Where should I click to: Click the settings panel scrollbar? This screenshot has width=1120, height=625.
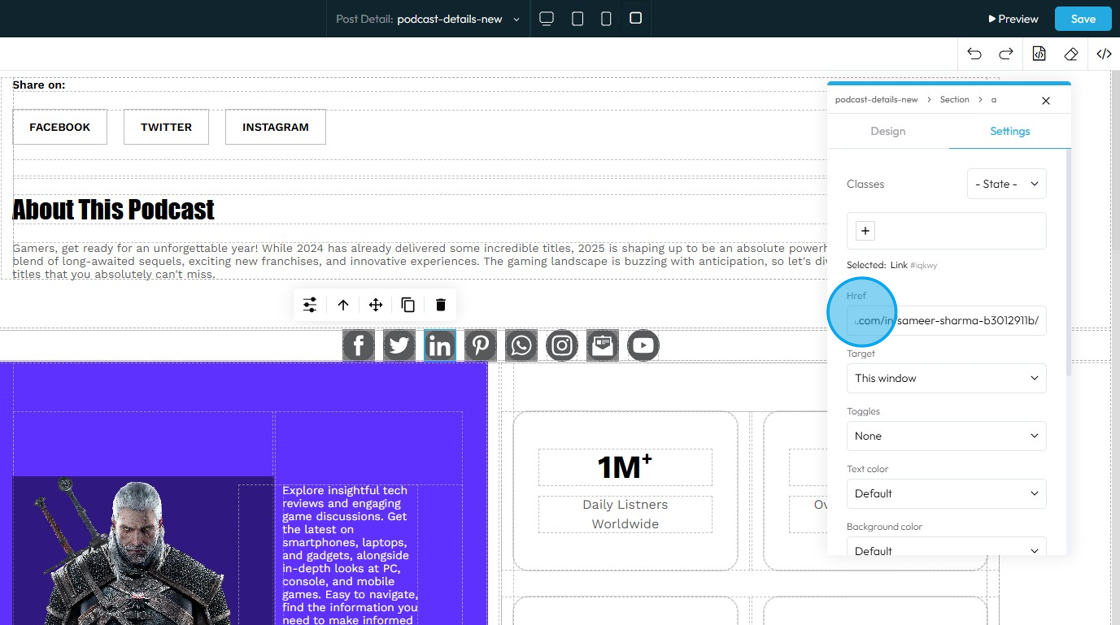click(x=1069, y=264)
